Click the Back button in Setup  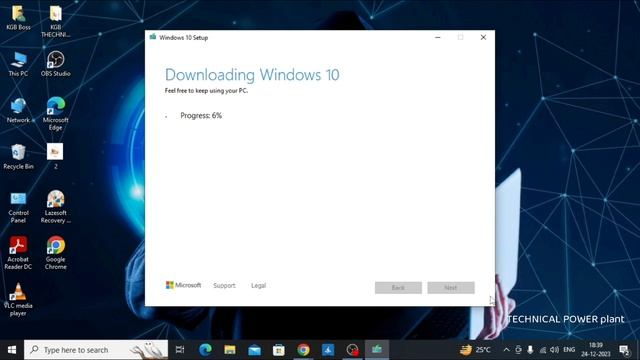point(398,288)
